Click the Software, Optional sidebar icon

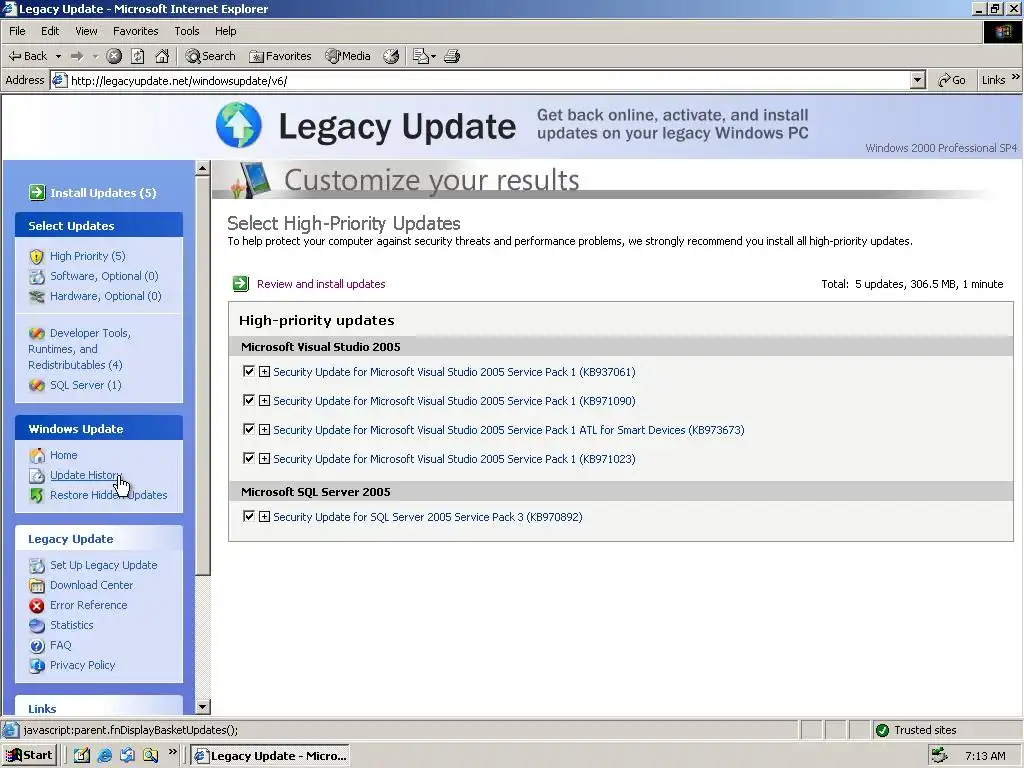(x=37, y=276)
